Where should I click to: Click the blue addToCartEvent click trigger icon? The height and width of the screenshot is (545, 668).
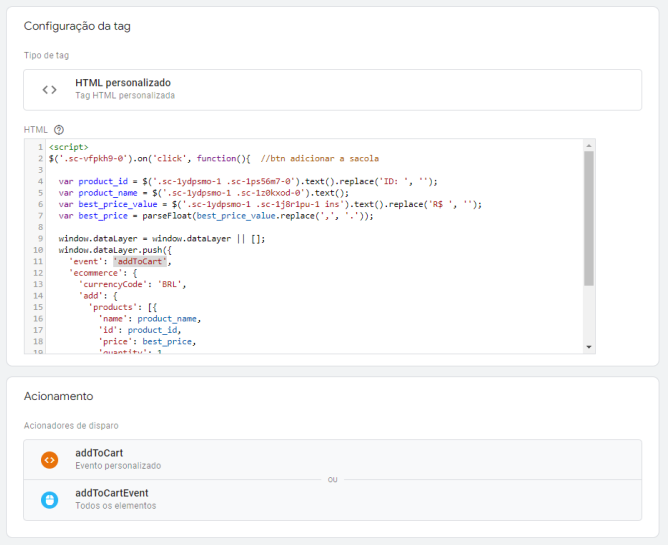49,500
